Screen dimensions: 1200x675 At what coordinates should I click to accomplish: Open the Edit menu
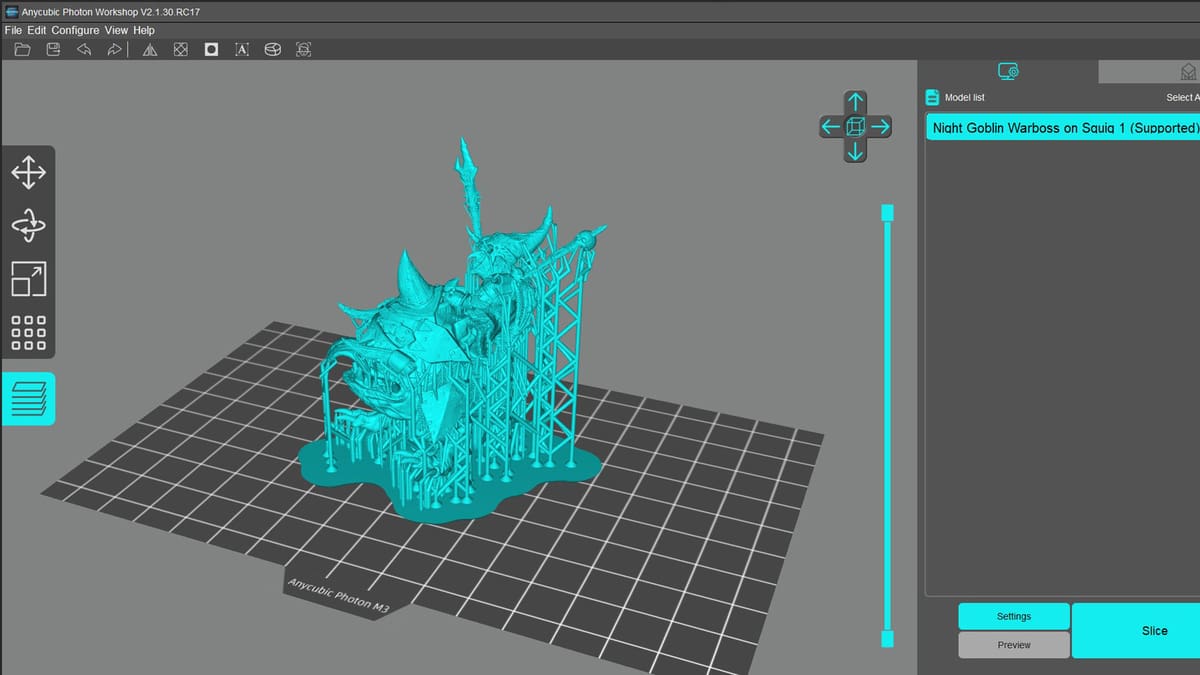pyautogui.click(x=37, y=30)
